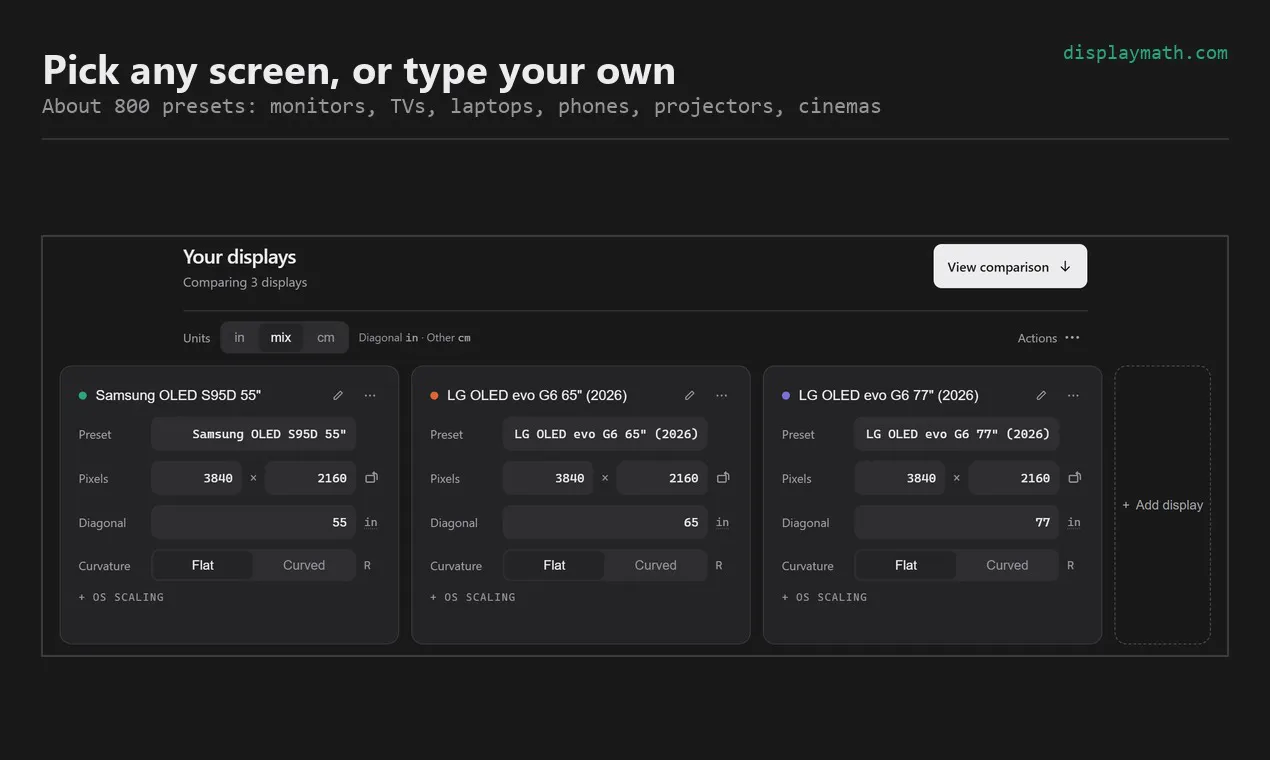This screenshot has height=760, width=1270.
Task: Open the Preset selector showing LG OLED evo G6 77"
Action: [x=957, y=434]
